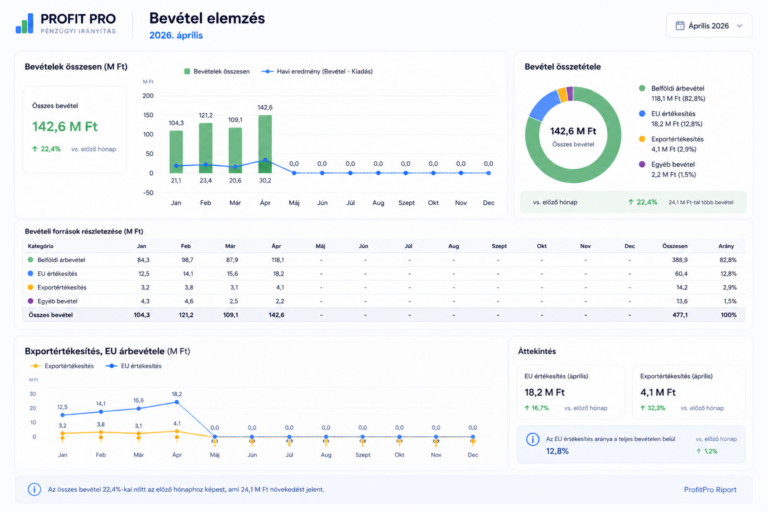Viewport: 768px width, 512px height.
Task: Click the 84,3 January cell
Action: (x=144, y=260)
